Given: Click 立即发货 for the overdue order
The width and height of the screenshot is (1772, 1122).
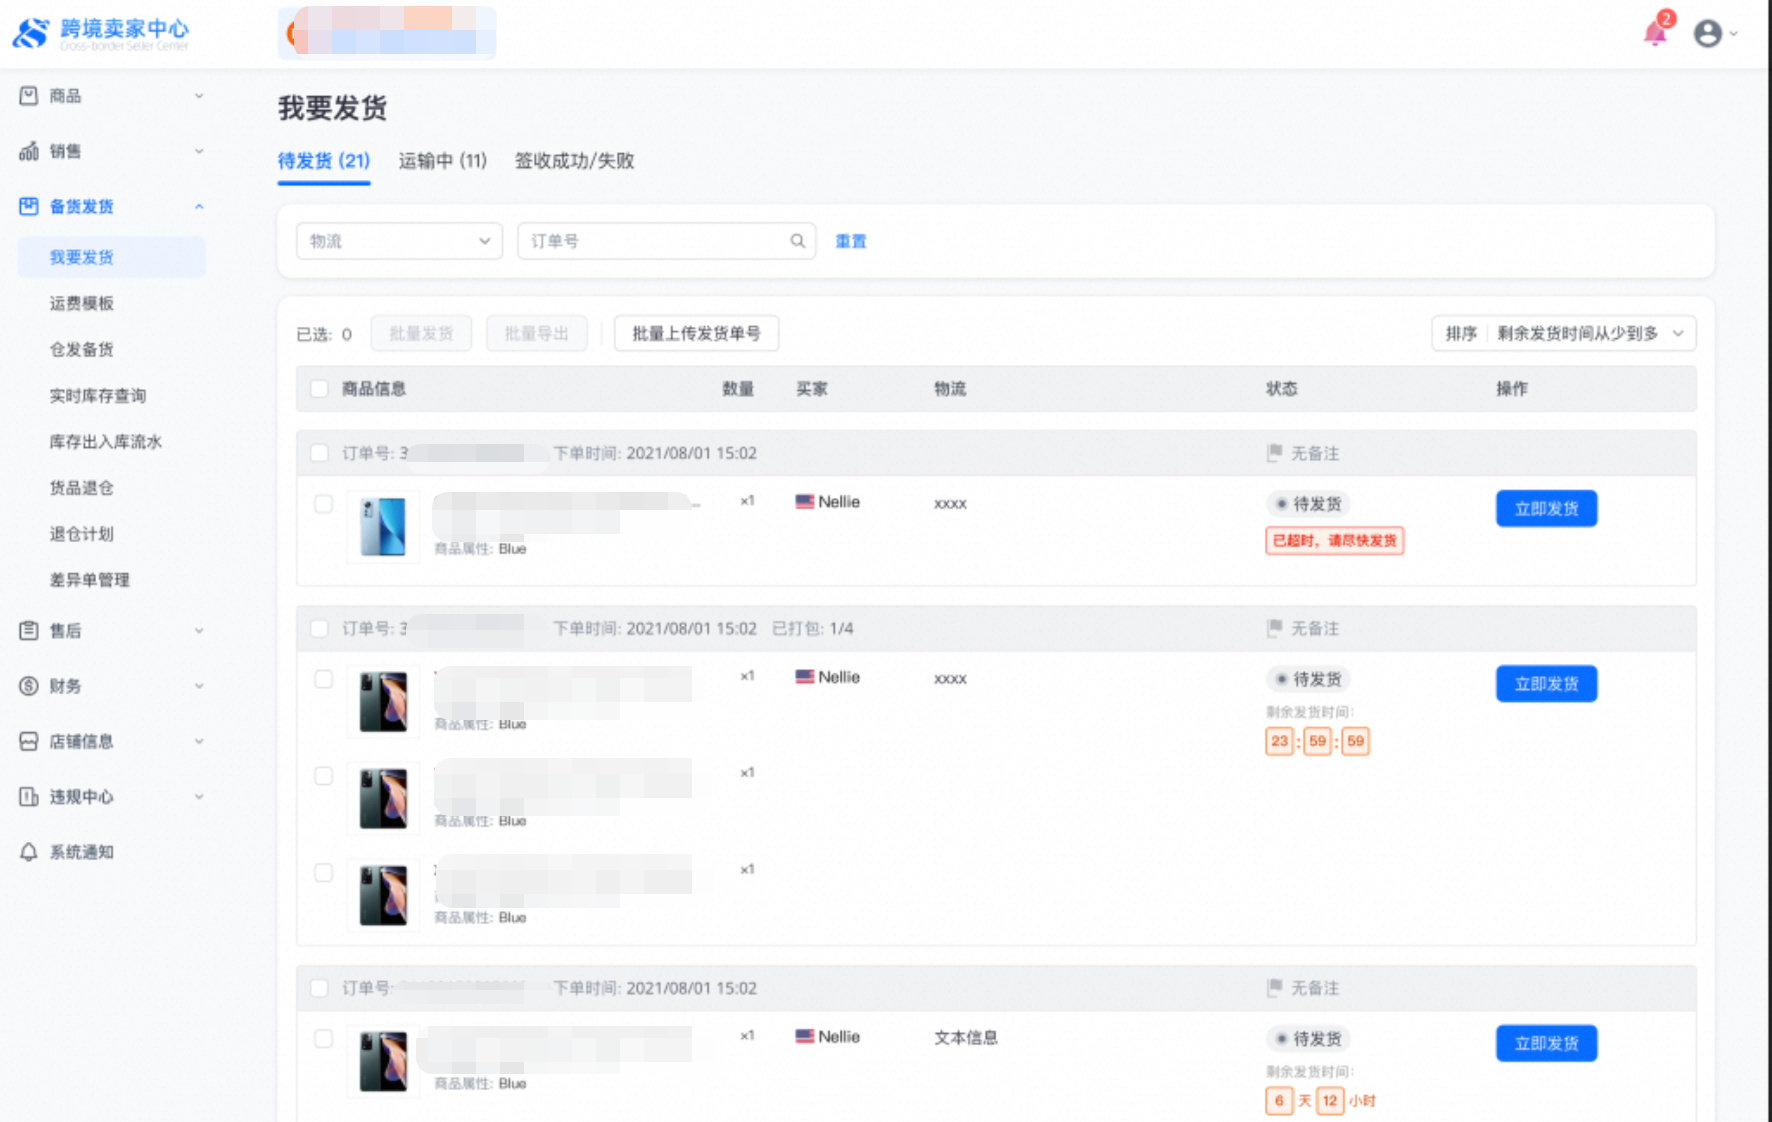Looking at the screenshot, I should (x=1545, y=508).
